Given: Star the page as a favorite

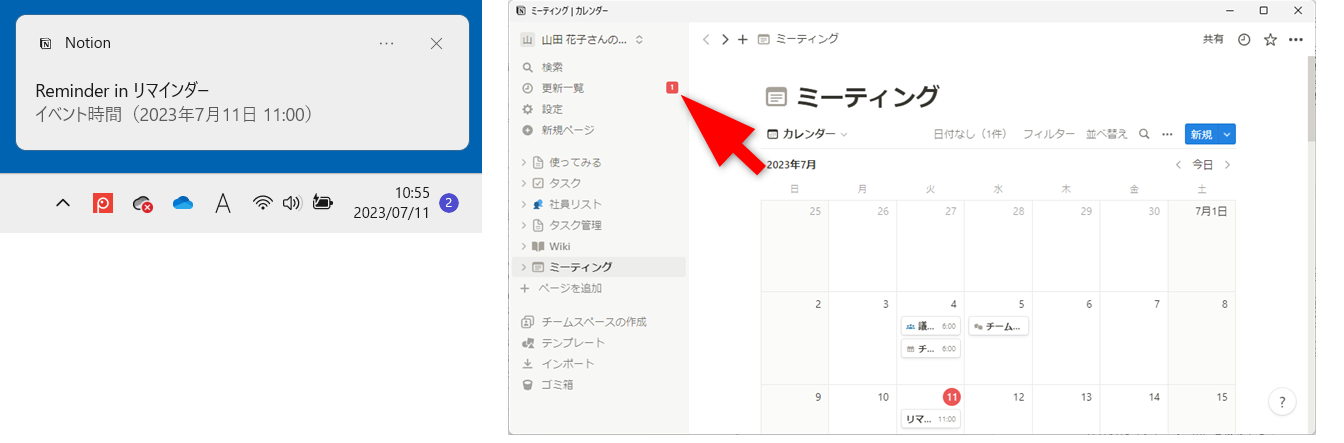Looking at the screenshot, I should pyautogui.click(x=1270, y=40).
